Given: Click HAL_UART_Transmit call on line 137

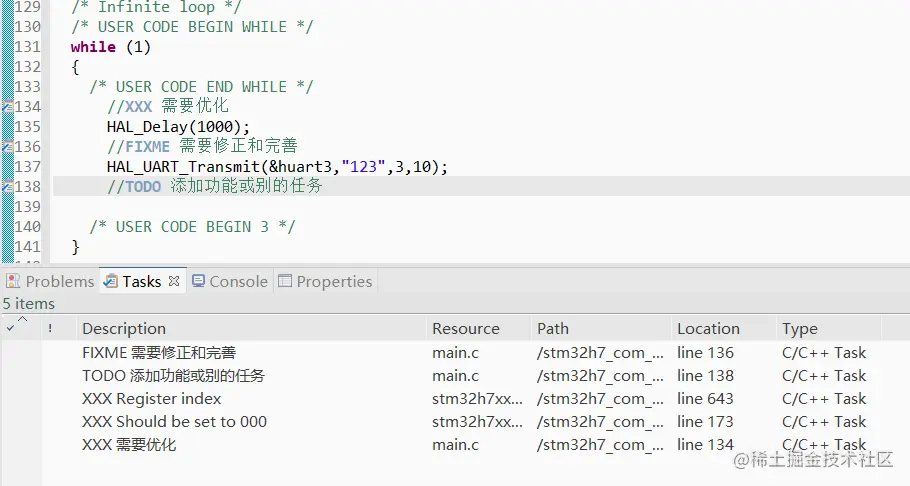Looking at the screenshot, I should 277,167.
